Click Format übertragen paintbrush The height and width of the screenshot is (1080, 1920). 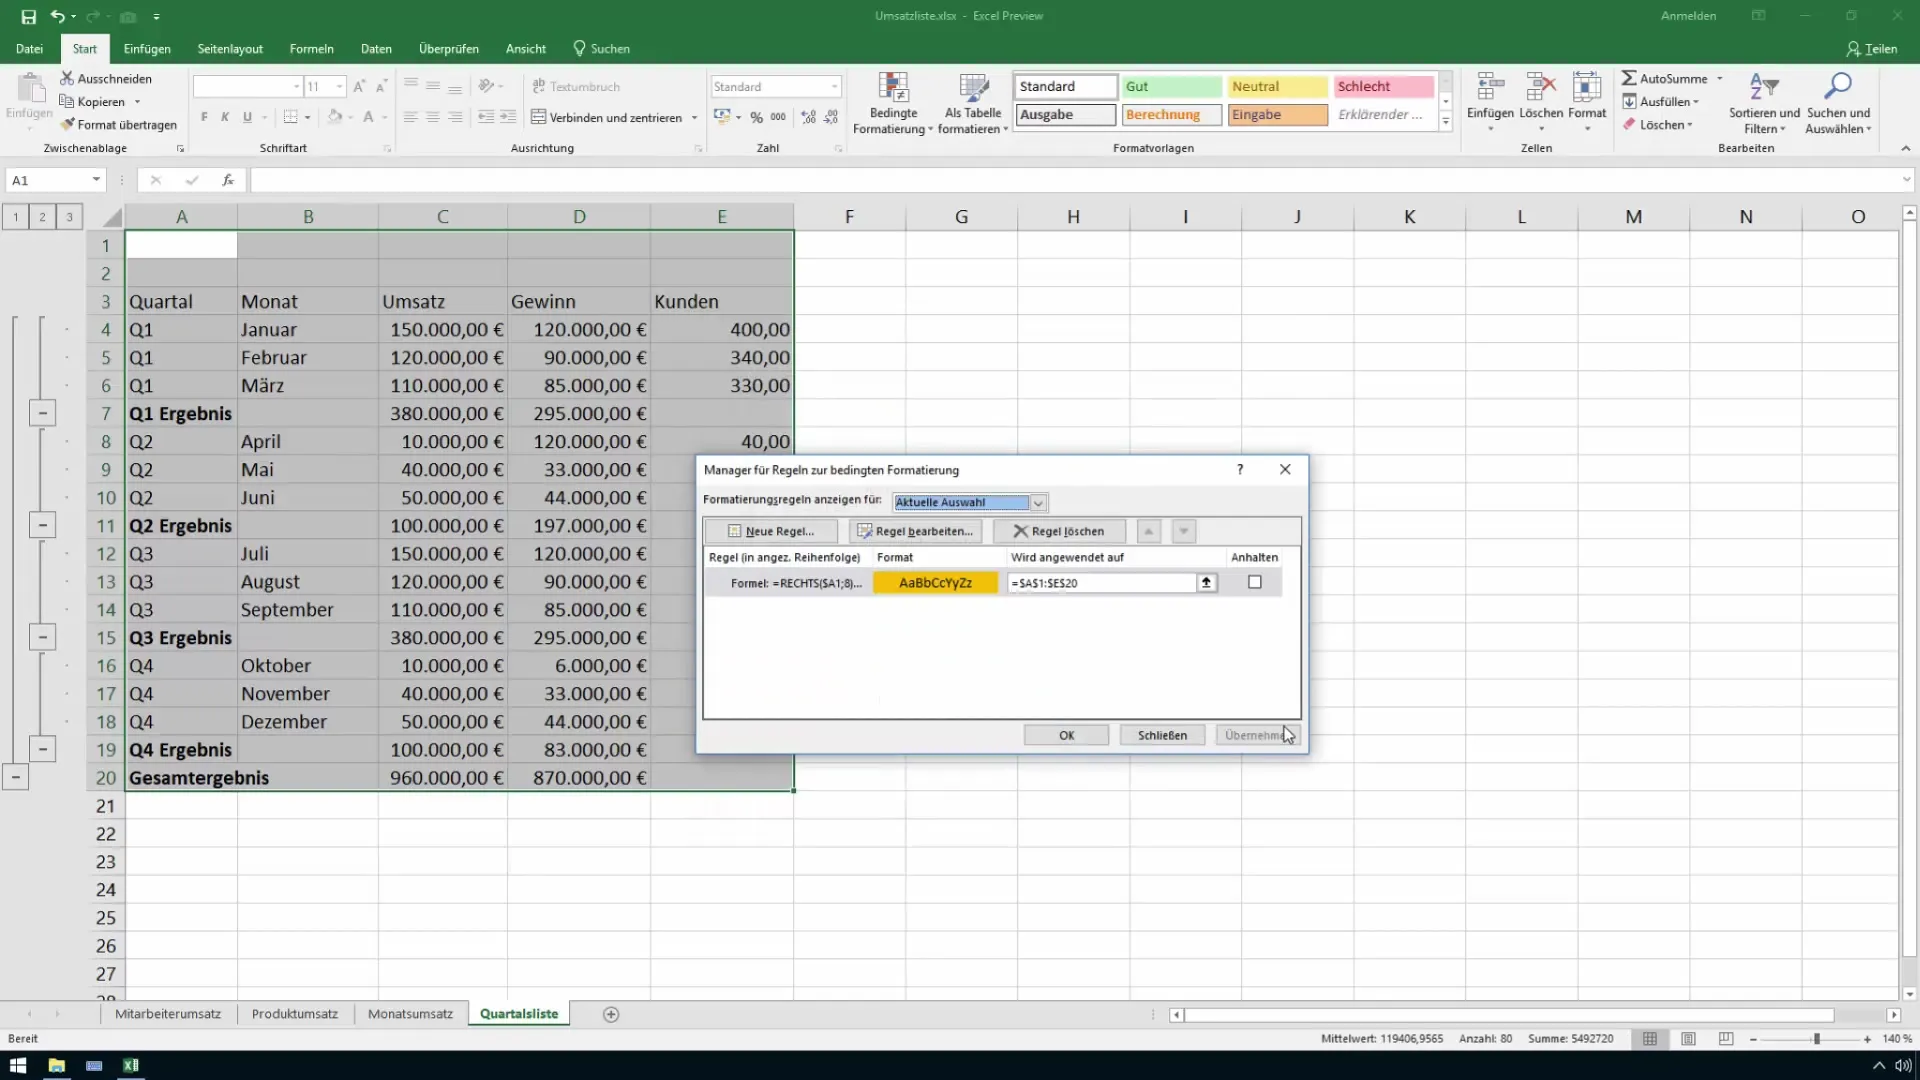tap(68, 125)
